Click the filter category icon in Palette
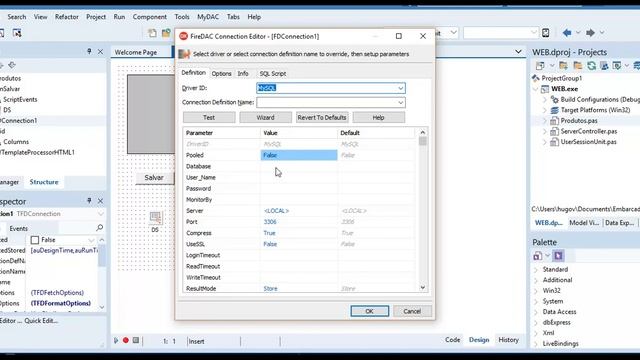Screen dimensions: 640x360 pyautogui.click(x=538, y=256)
